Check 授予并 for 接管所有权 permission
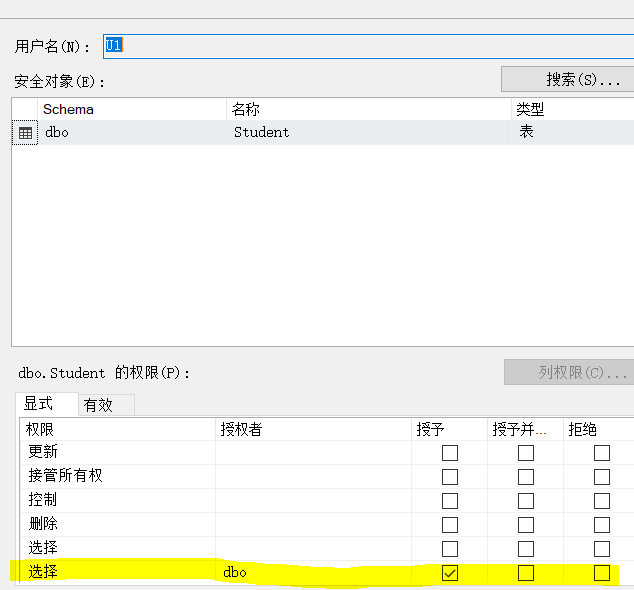 526,477
